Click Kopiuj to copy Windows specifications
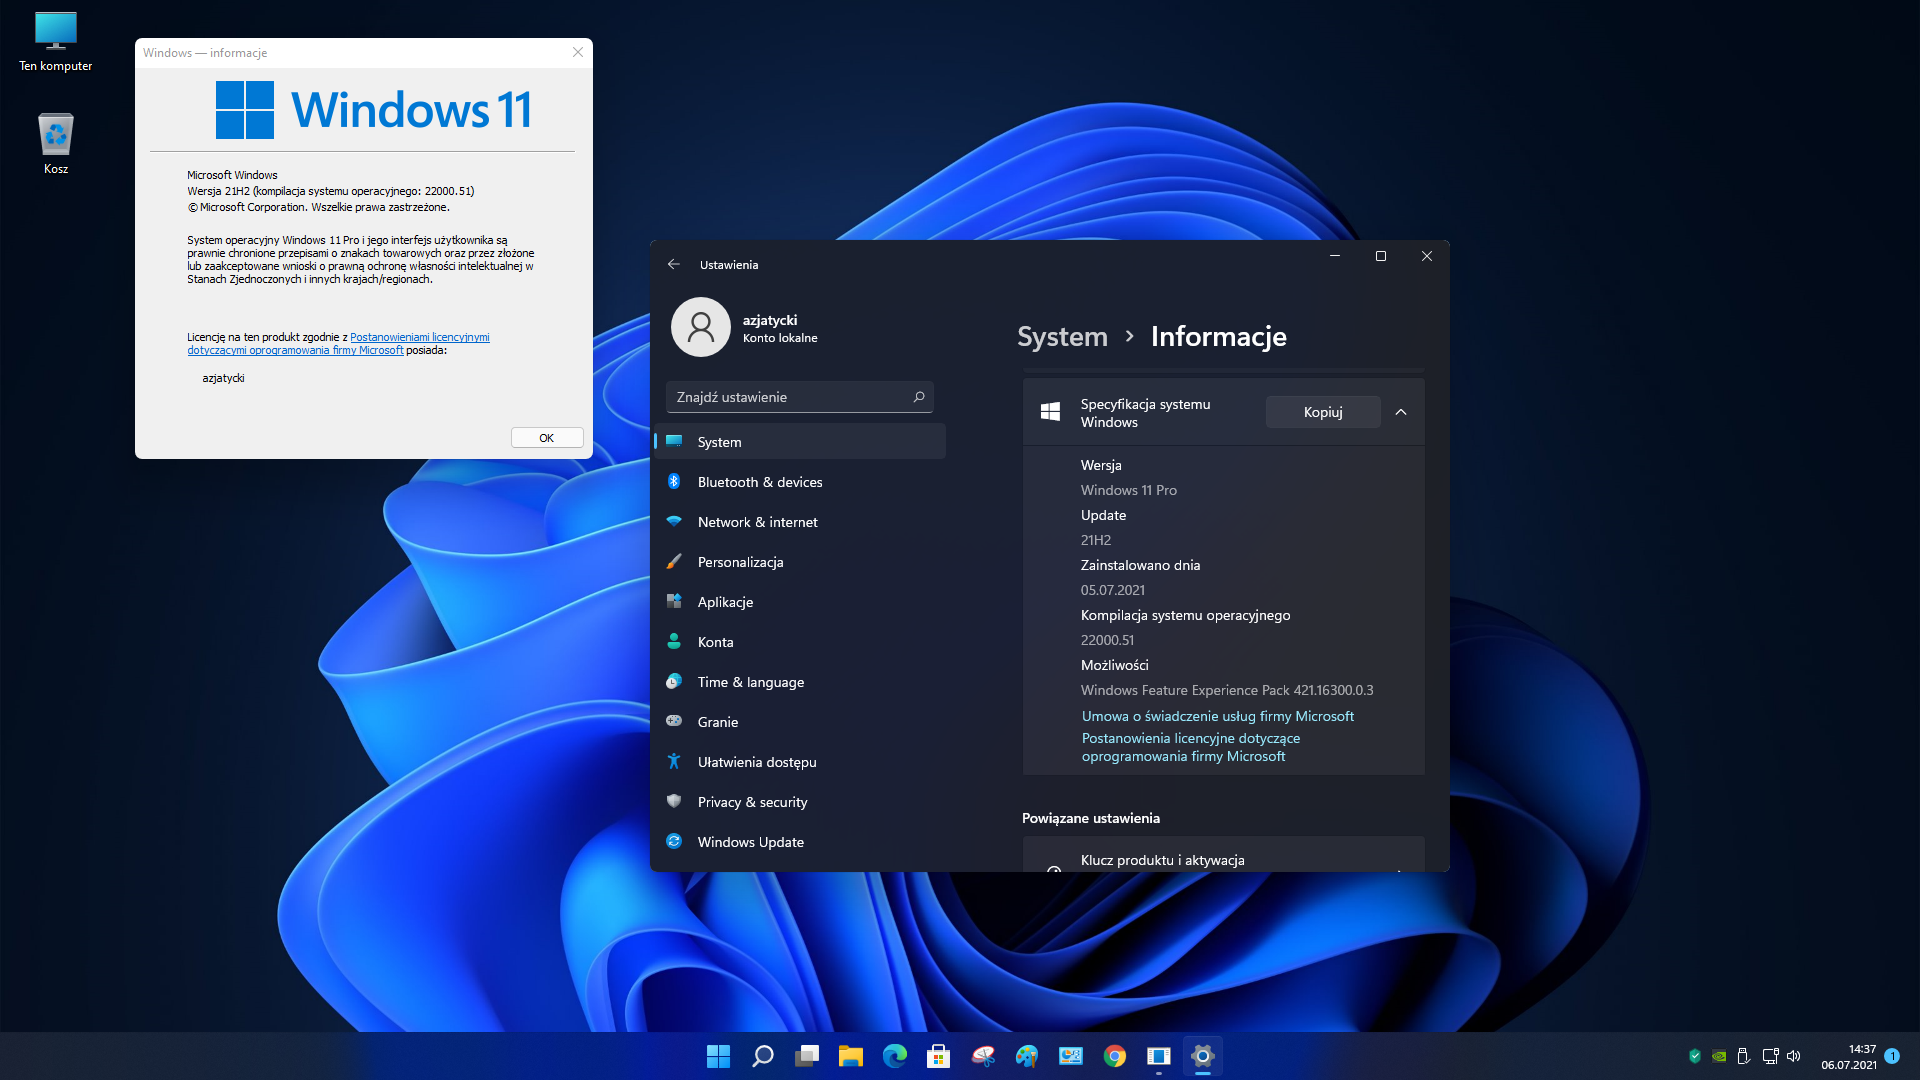Image resolution: width=1920 pixels, height=1080 pixels. pyautogui.click(x=1323, y=412)
